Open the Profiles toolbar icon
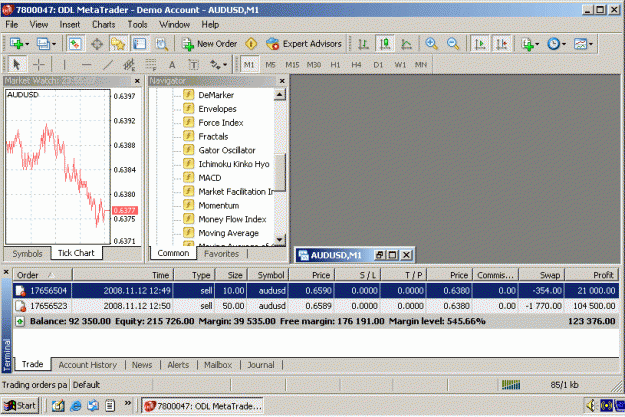Image resolution: width=625 pixels, height=417 pixels. (43, 43)
